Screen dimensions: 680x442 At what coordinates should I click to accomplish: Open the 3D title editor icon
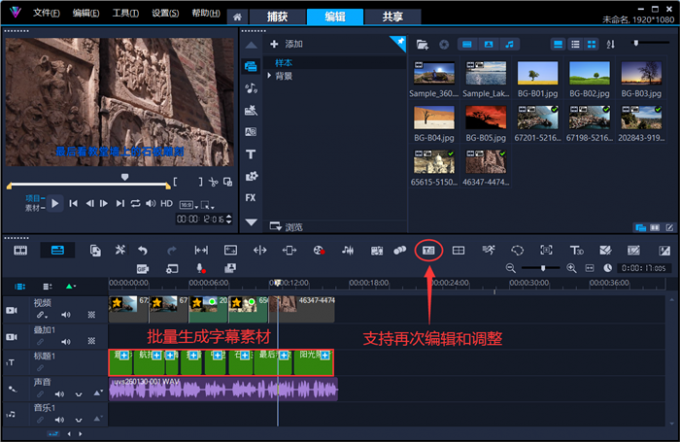tap(576, 250)
